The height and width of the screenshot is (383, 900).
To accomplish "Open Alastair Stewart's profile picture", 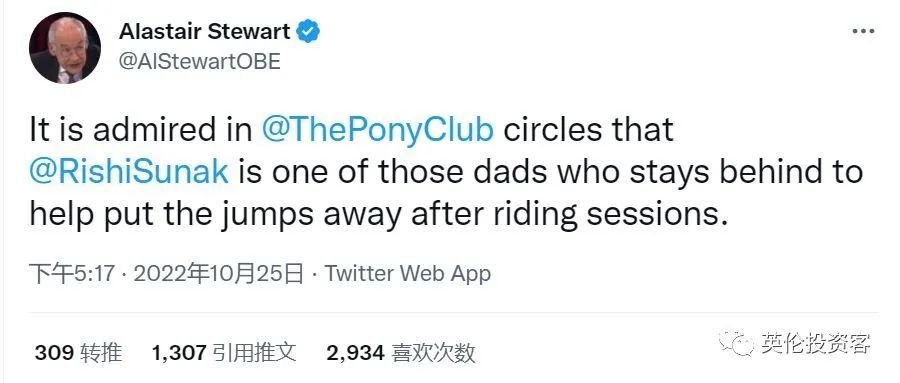I will point(65,48).
